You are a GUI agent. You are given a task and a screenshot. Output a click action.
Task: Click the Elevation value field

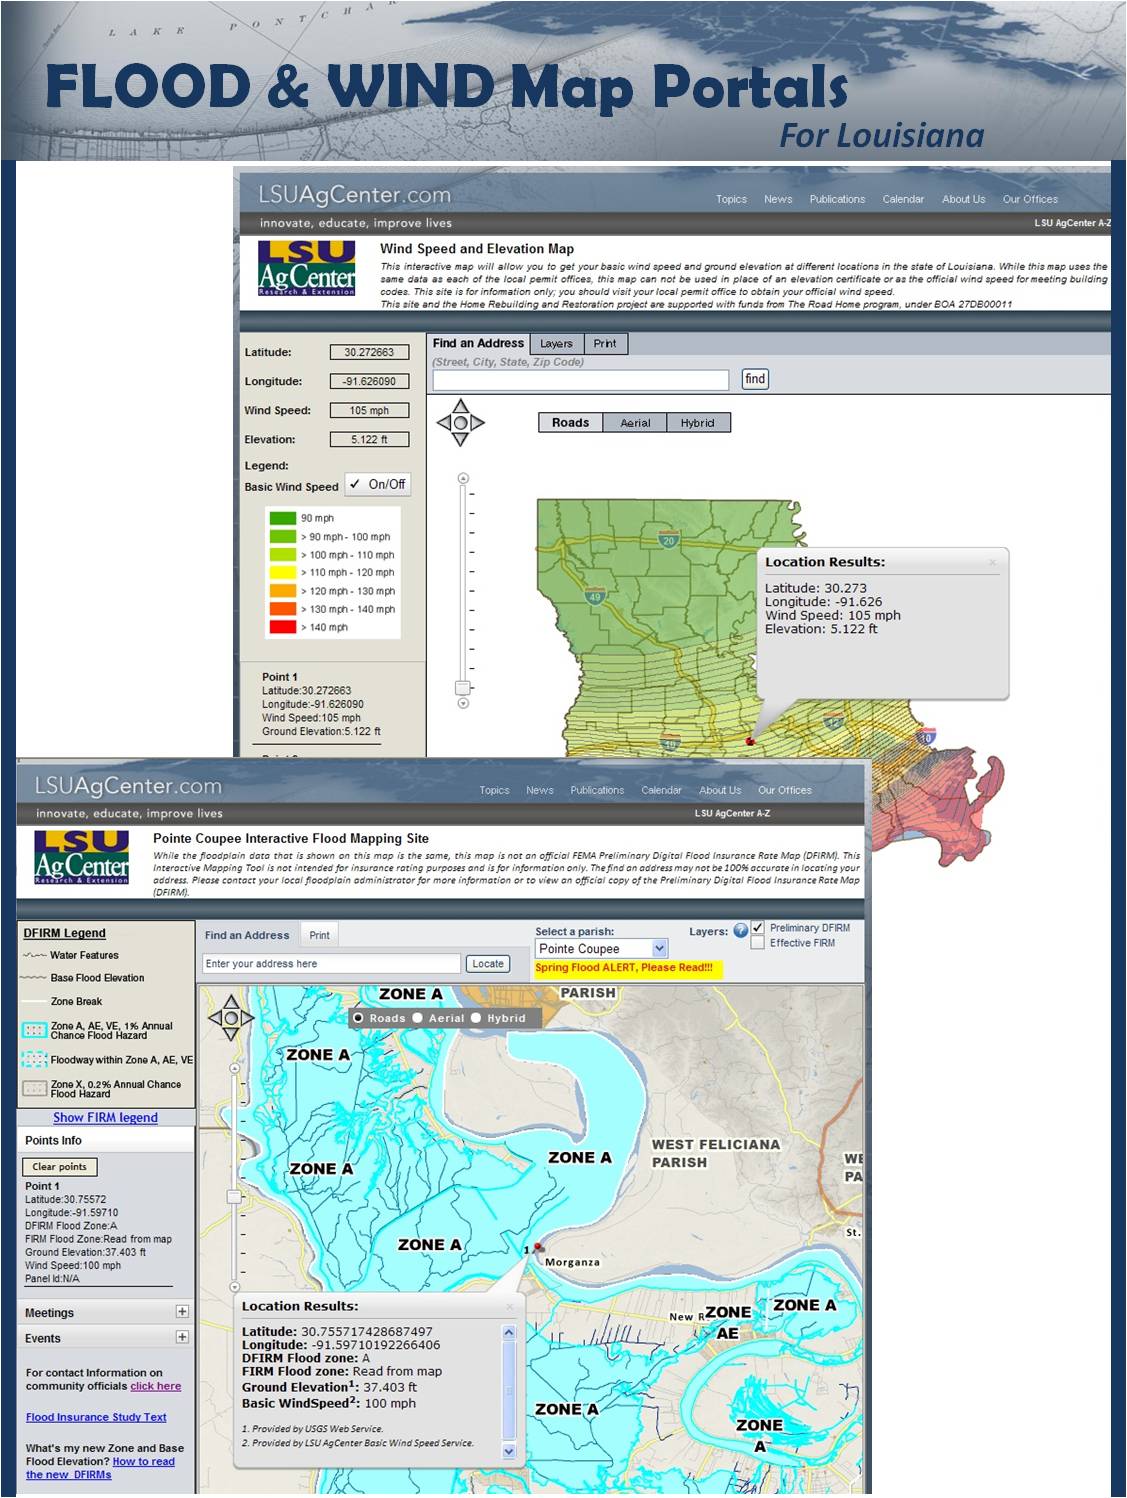(x=369, y=439)
